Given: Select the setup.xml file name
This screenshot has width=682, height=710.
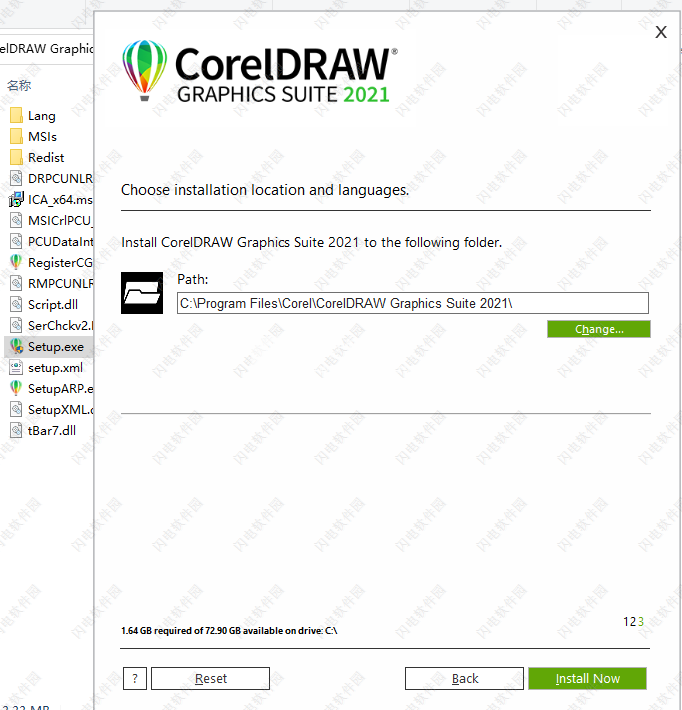Looking at the screenshot, I should tap(55, 368).
